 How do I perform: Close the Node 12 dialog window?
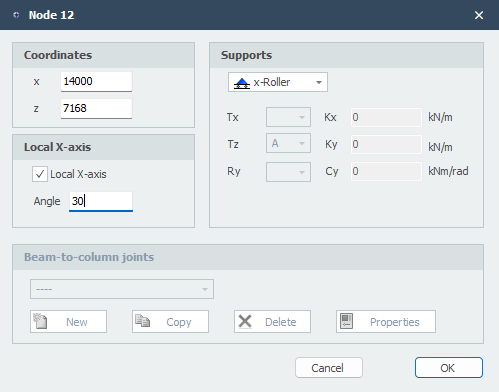pos(479,15)
